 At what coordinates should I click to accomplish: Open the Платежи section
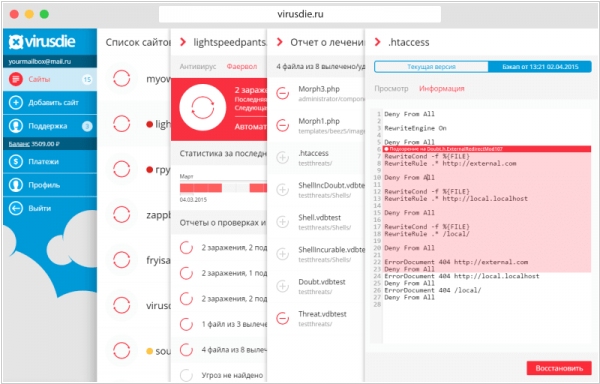point(50,162)
